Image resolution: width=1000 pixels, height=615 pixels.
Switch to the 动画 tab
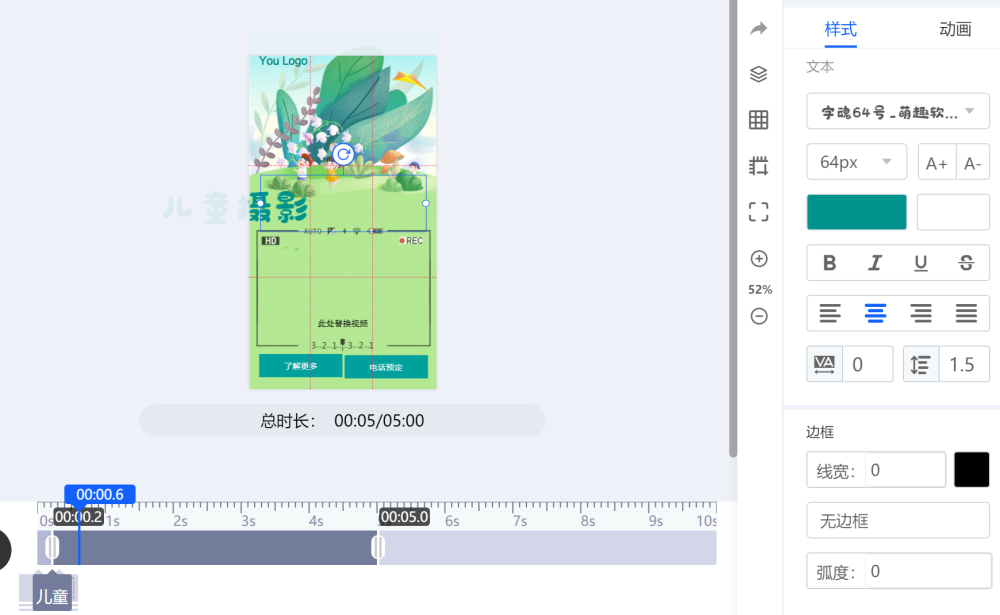point(955,29)
